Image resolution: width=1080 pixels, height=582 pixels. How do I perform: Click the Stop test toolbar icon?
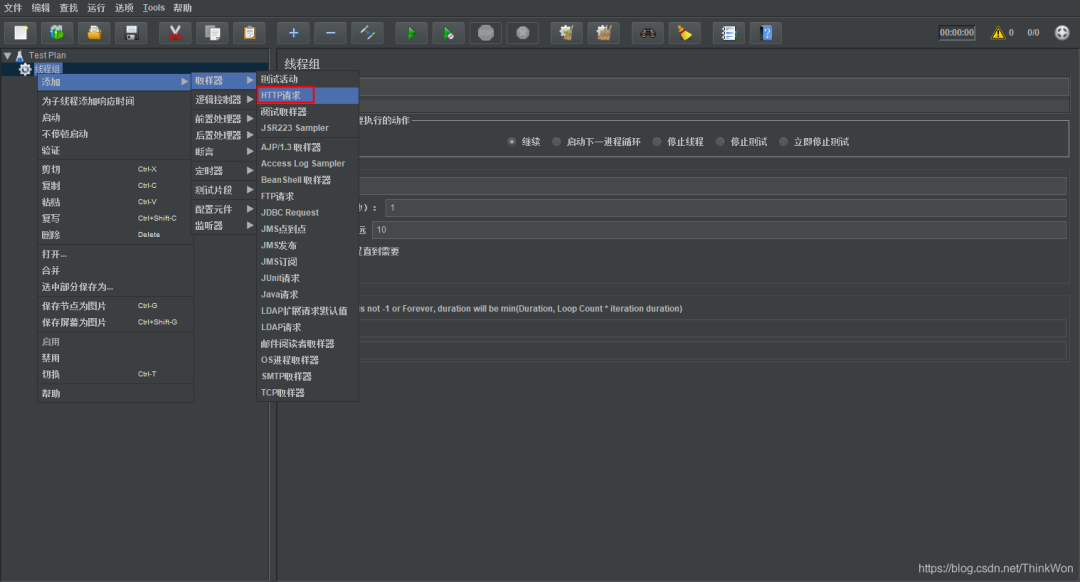(x=486, y=33)
